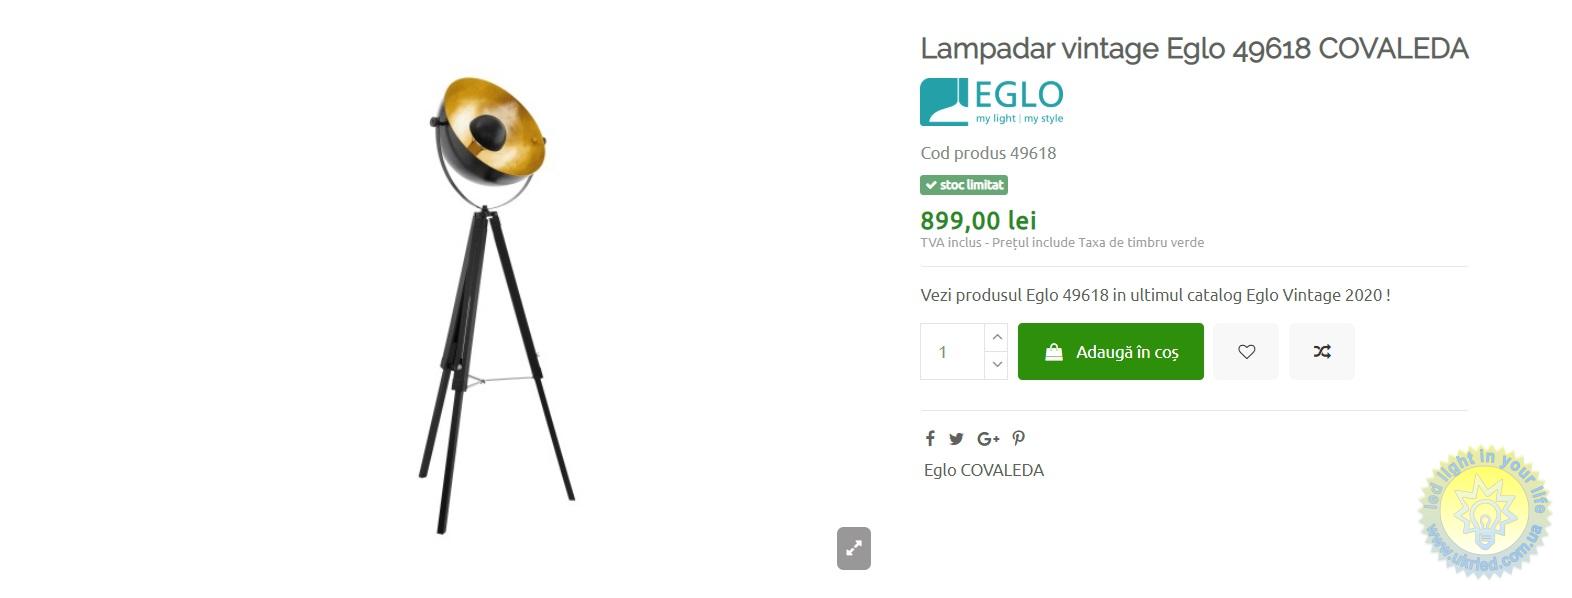Viewport: 1572px width, 598px height.
Task: Share product on Google Plus
Action: [x=988, y=439]
